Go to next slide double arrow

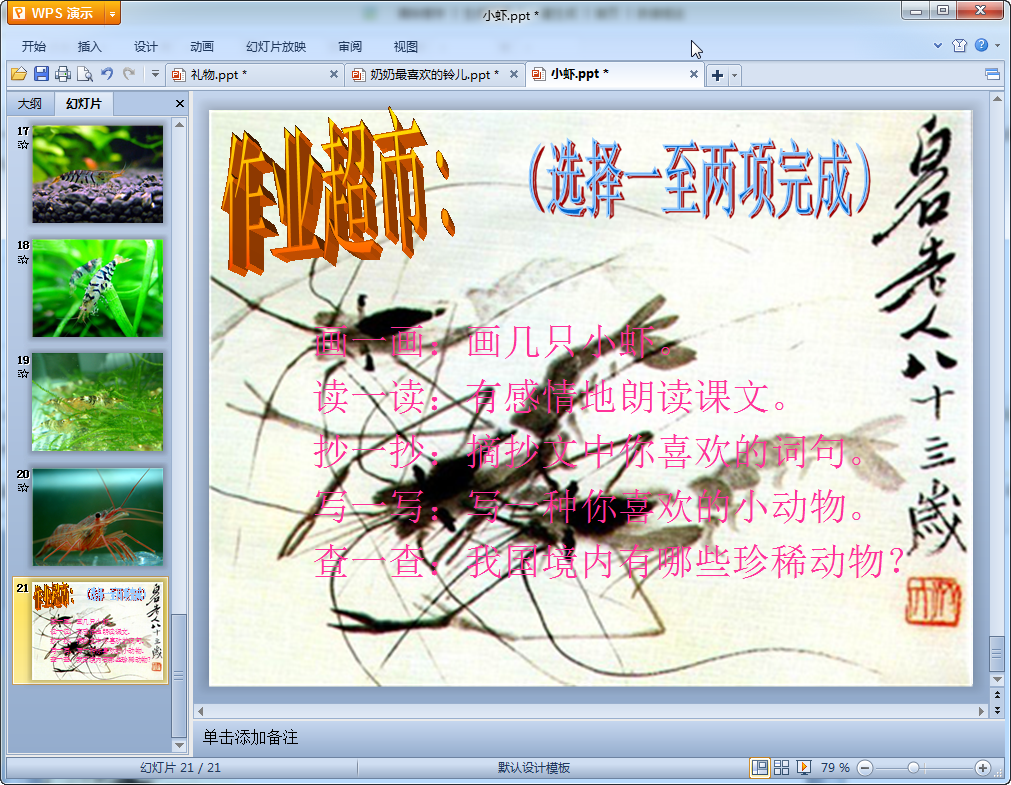997,710
